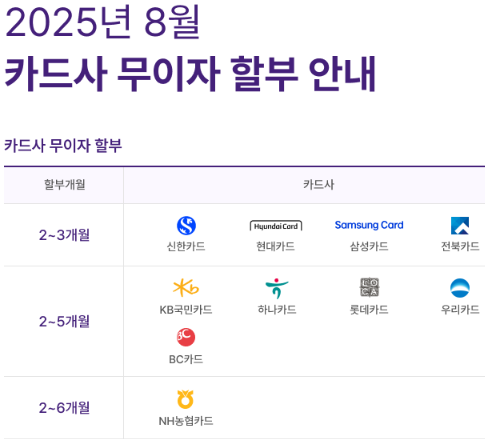Click the Shinhan Card blue logo
The width and height of the screenshot is (485, 439).
tap(186, 226)
